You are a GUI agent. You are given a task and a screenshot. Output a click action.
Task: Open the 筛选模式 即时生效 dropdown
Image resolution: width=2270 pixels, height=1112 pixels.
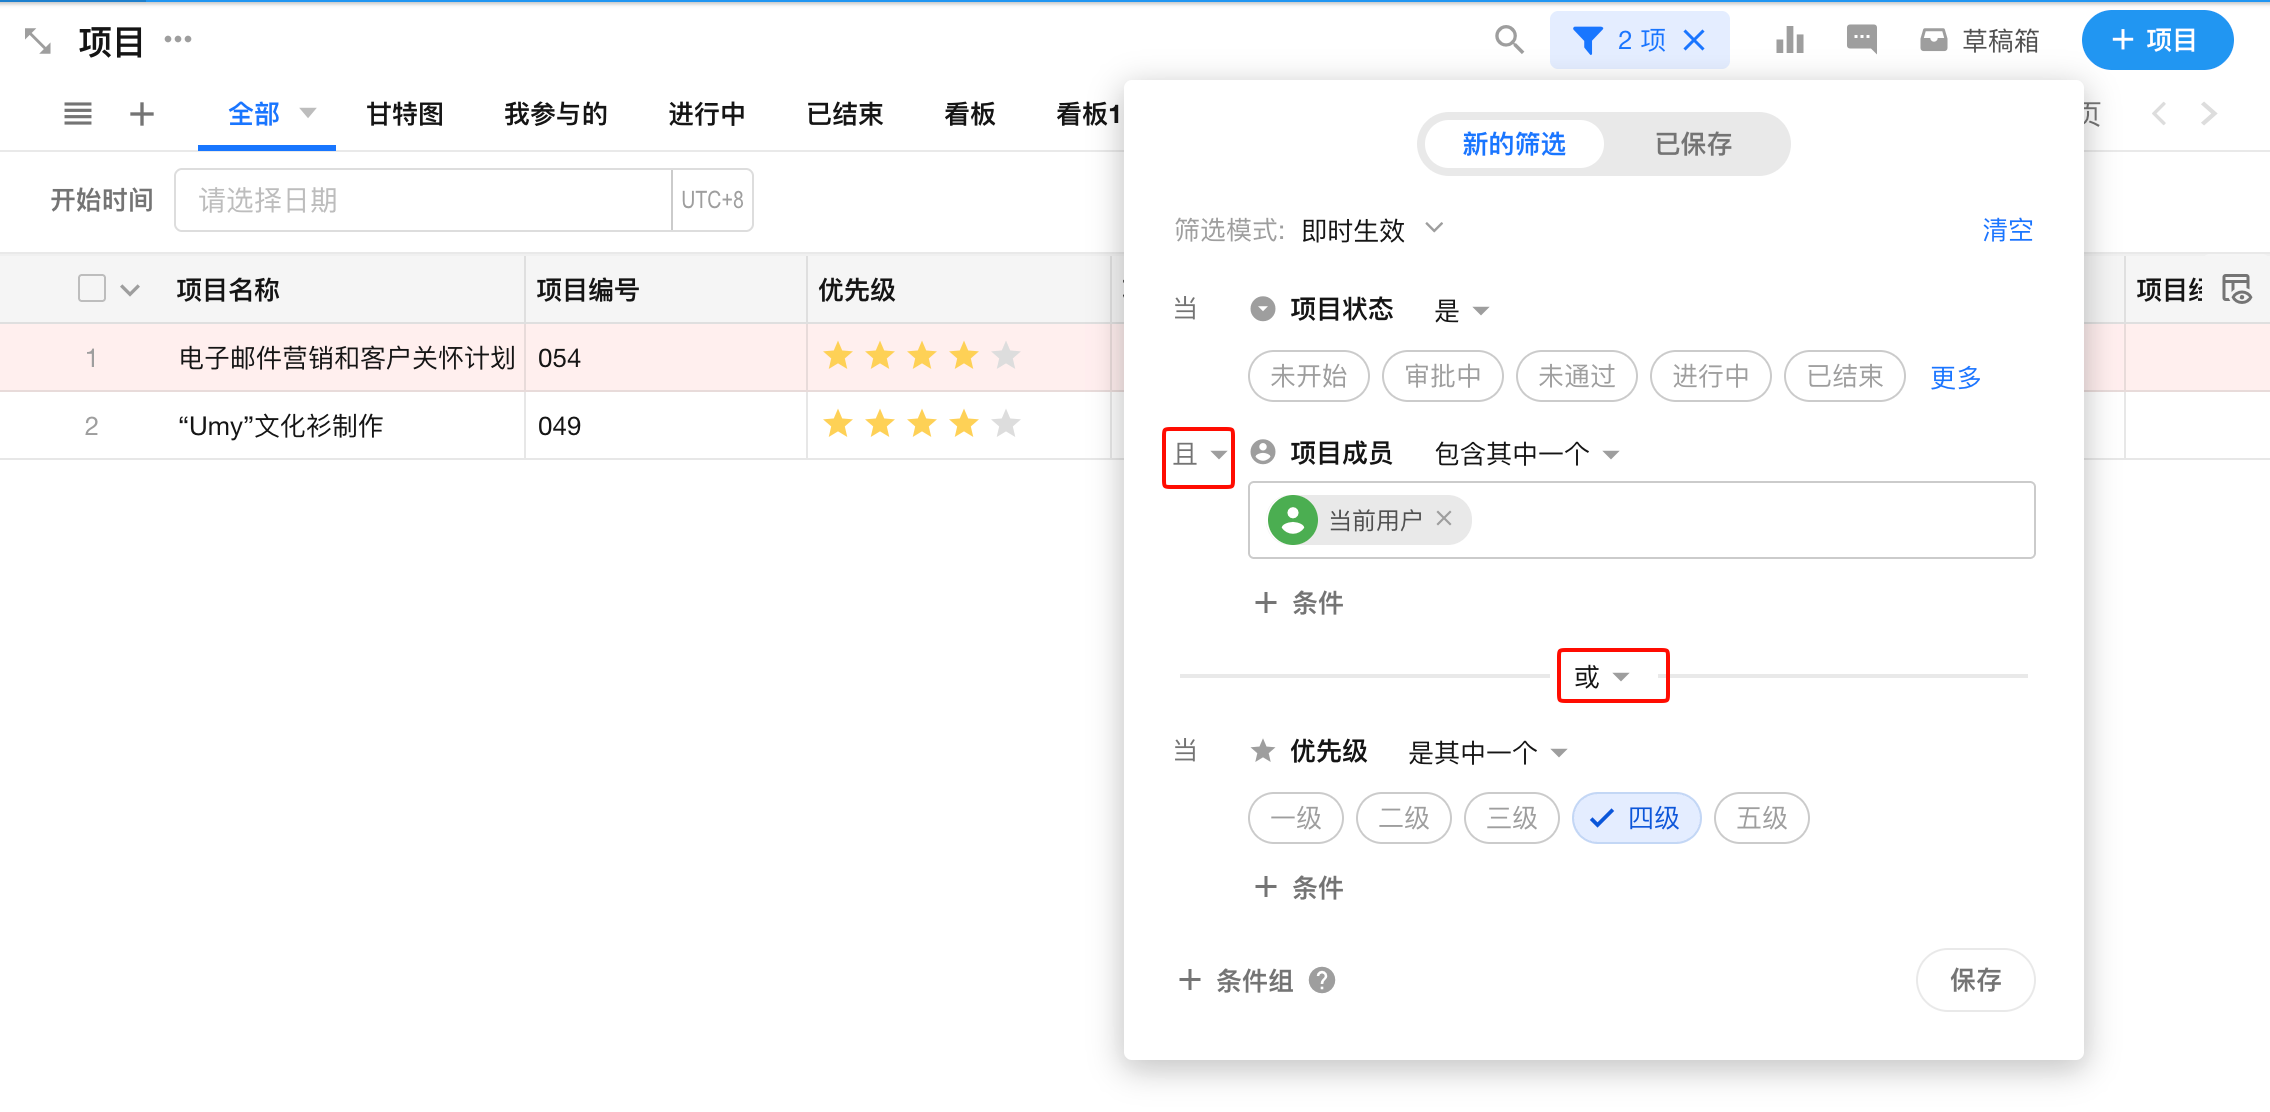coord(1372,230)
